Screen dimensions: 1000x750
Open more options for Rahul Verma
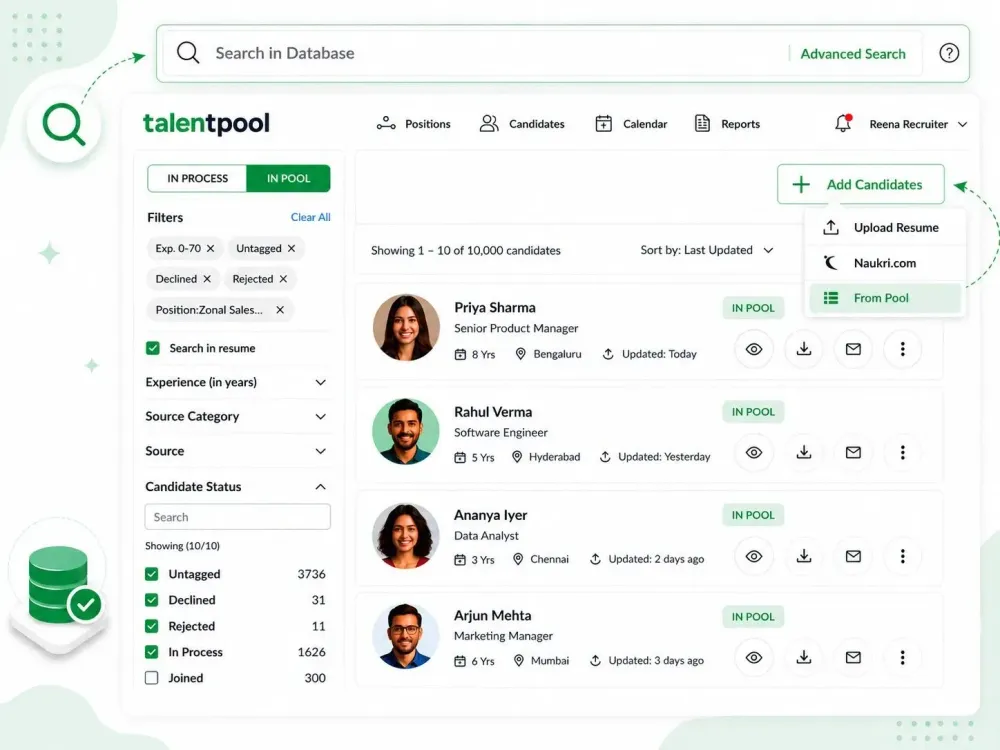(902, 453)
